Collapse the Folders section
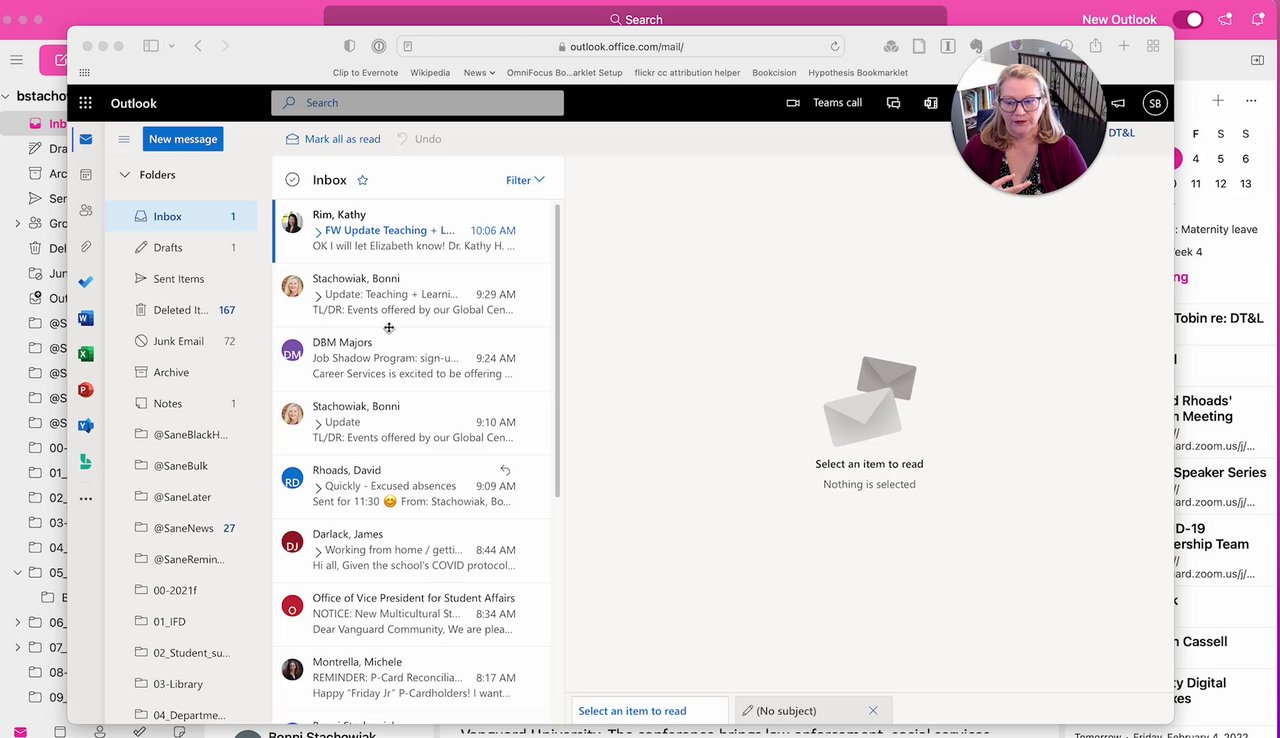 pyautogui.click(x=125, y=175)
